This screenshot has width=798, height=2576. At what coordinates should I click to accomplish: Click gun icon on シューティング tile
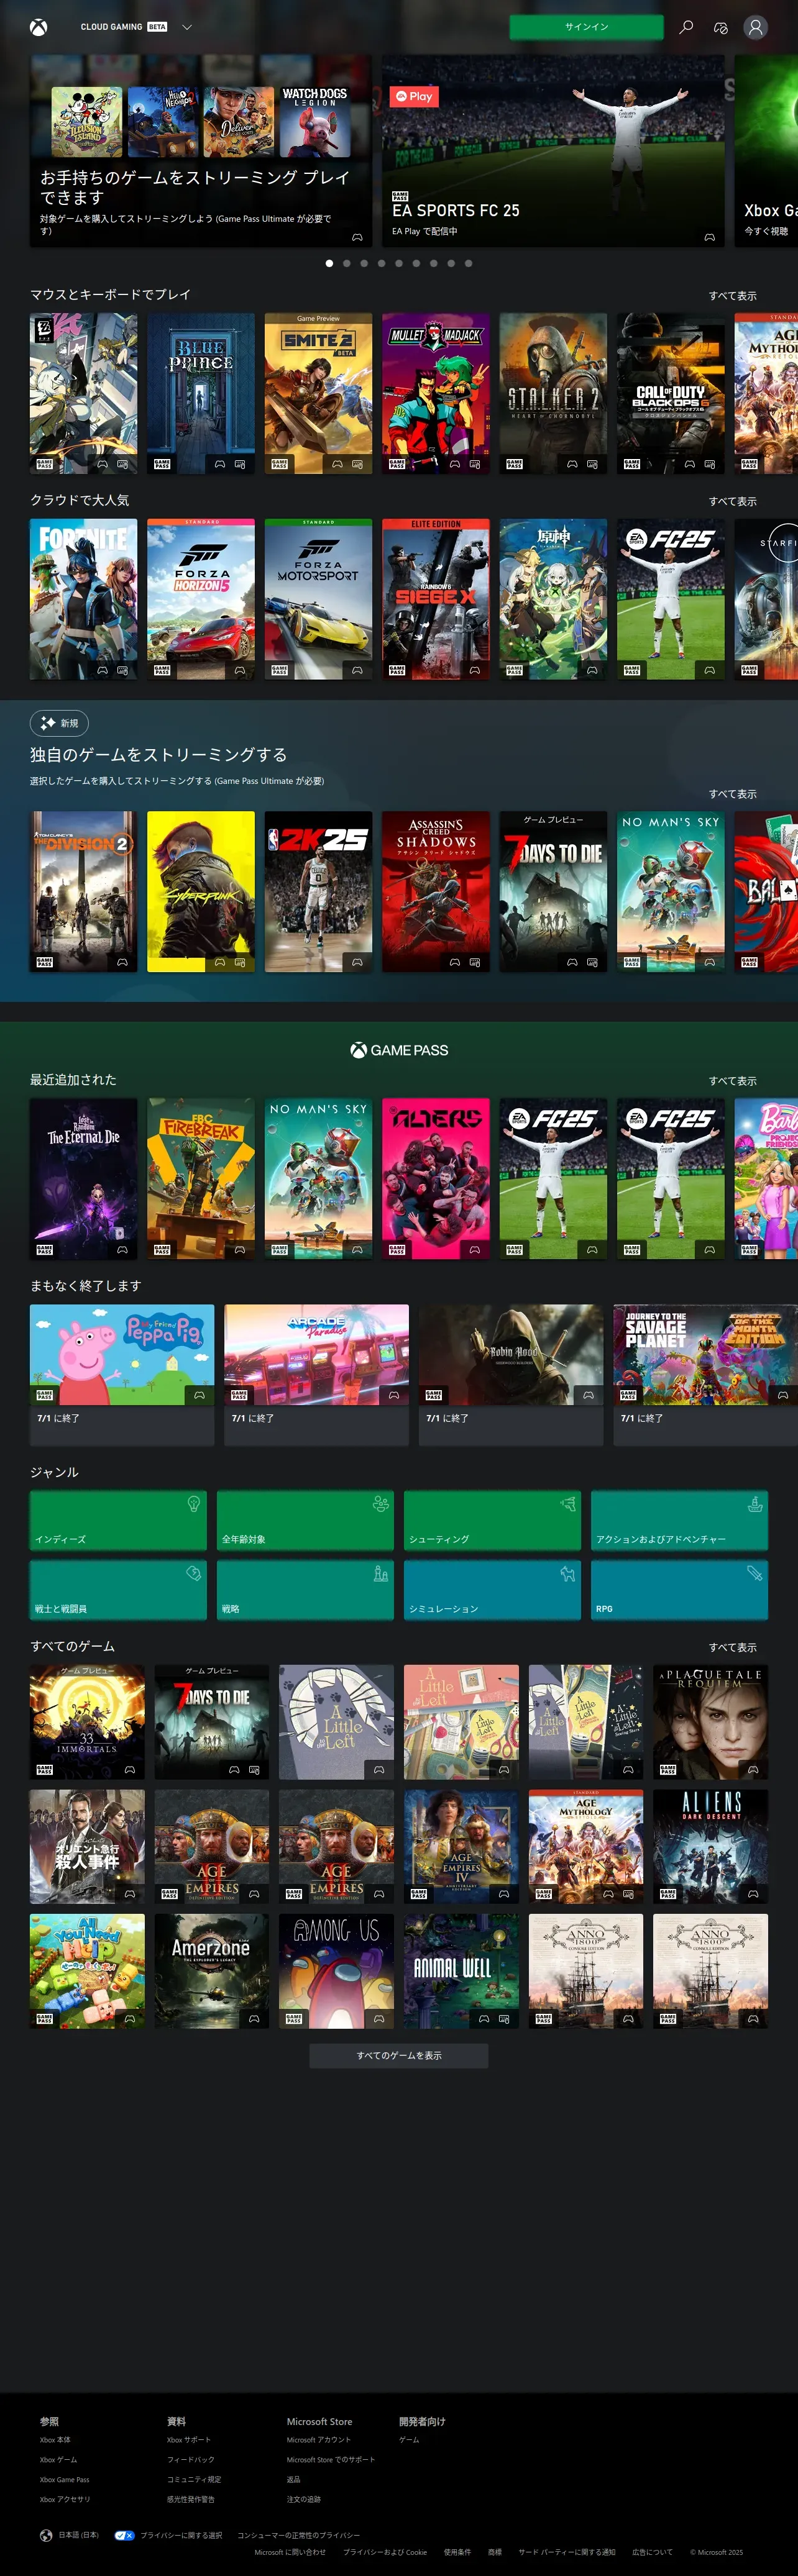568,1504
